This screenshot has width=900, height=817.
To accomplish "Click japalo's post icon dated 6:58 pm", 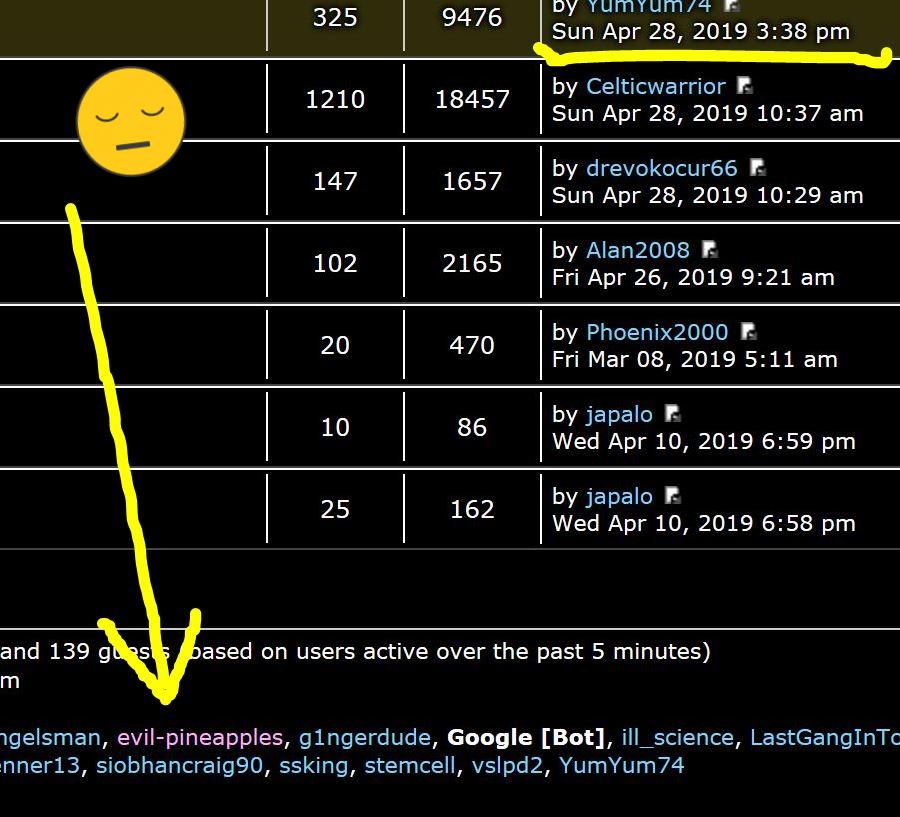I will click(x=672, y=497).
